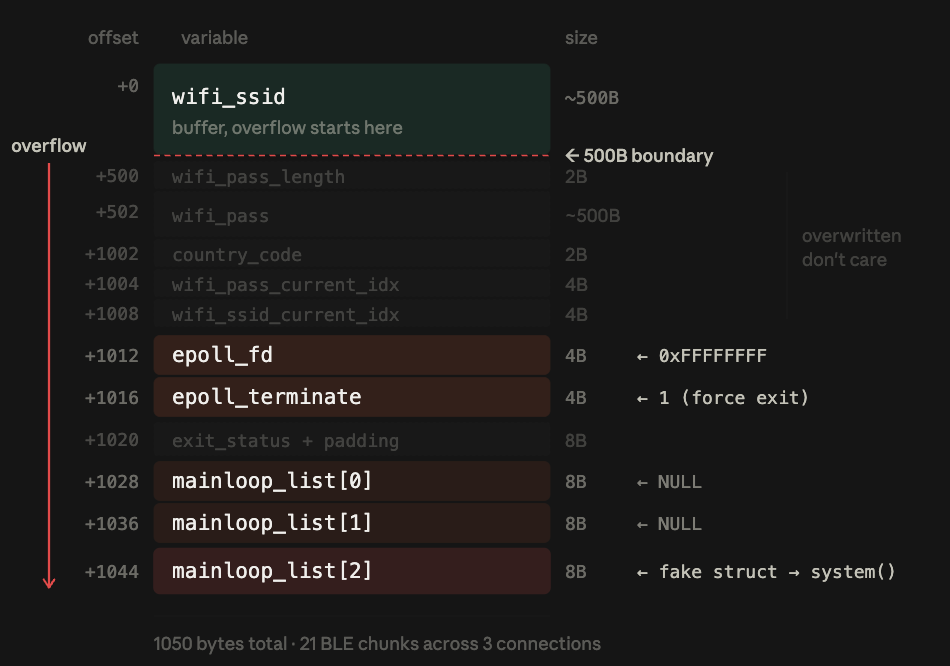This screenshot has height=666, width=950.
Task: Click the wifi_pass variable row
Action: [352, 216]
